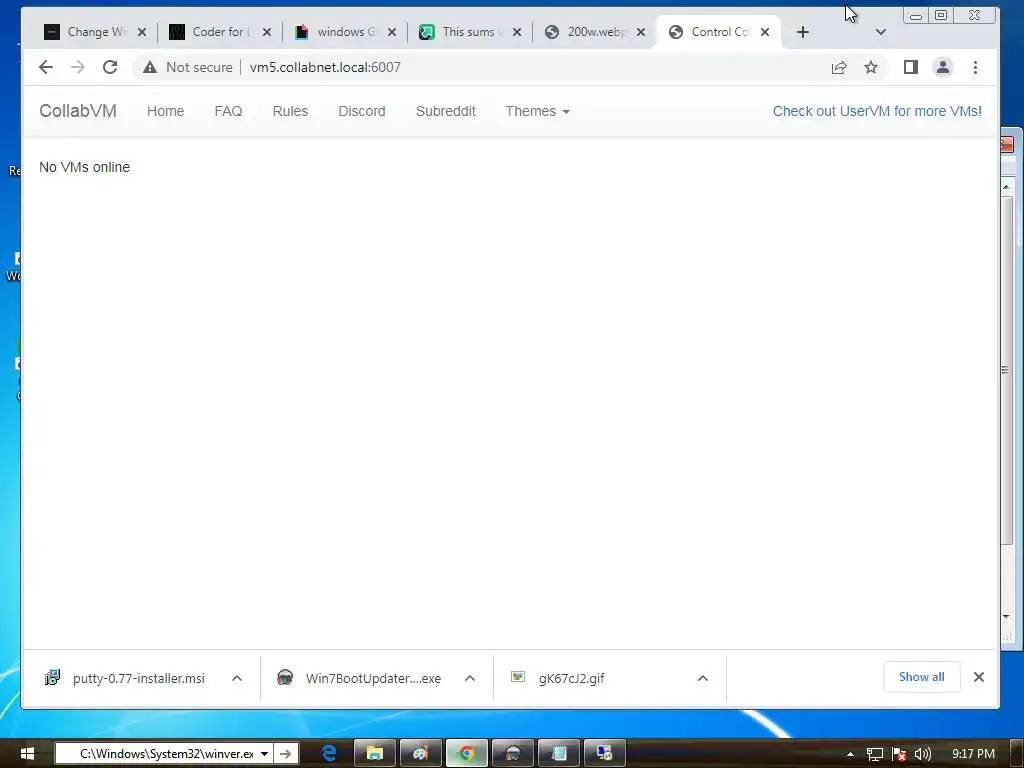The image size is (1024, 768).
Task: Show hidden system tray icons
Action: [x=850, y=754]
